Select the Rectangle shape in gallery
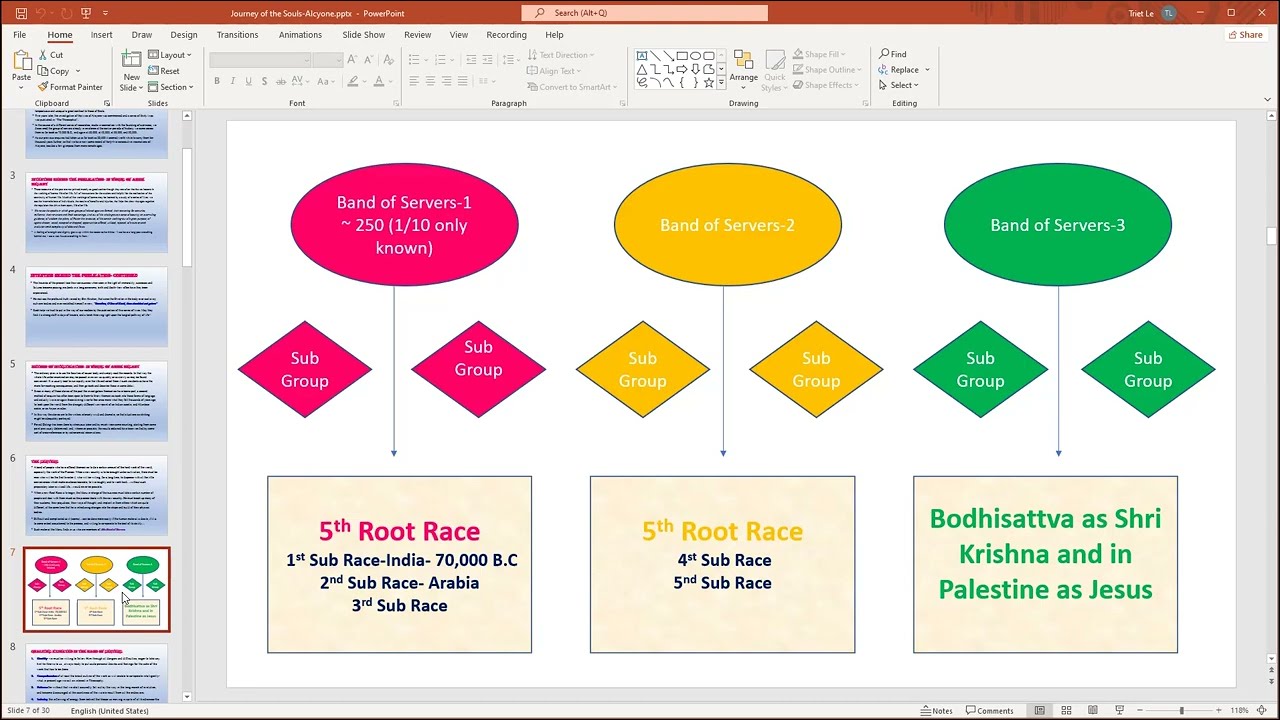1280x720 pixels. [x=681, y=56]
